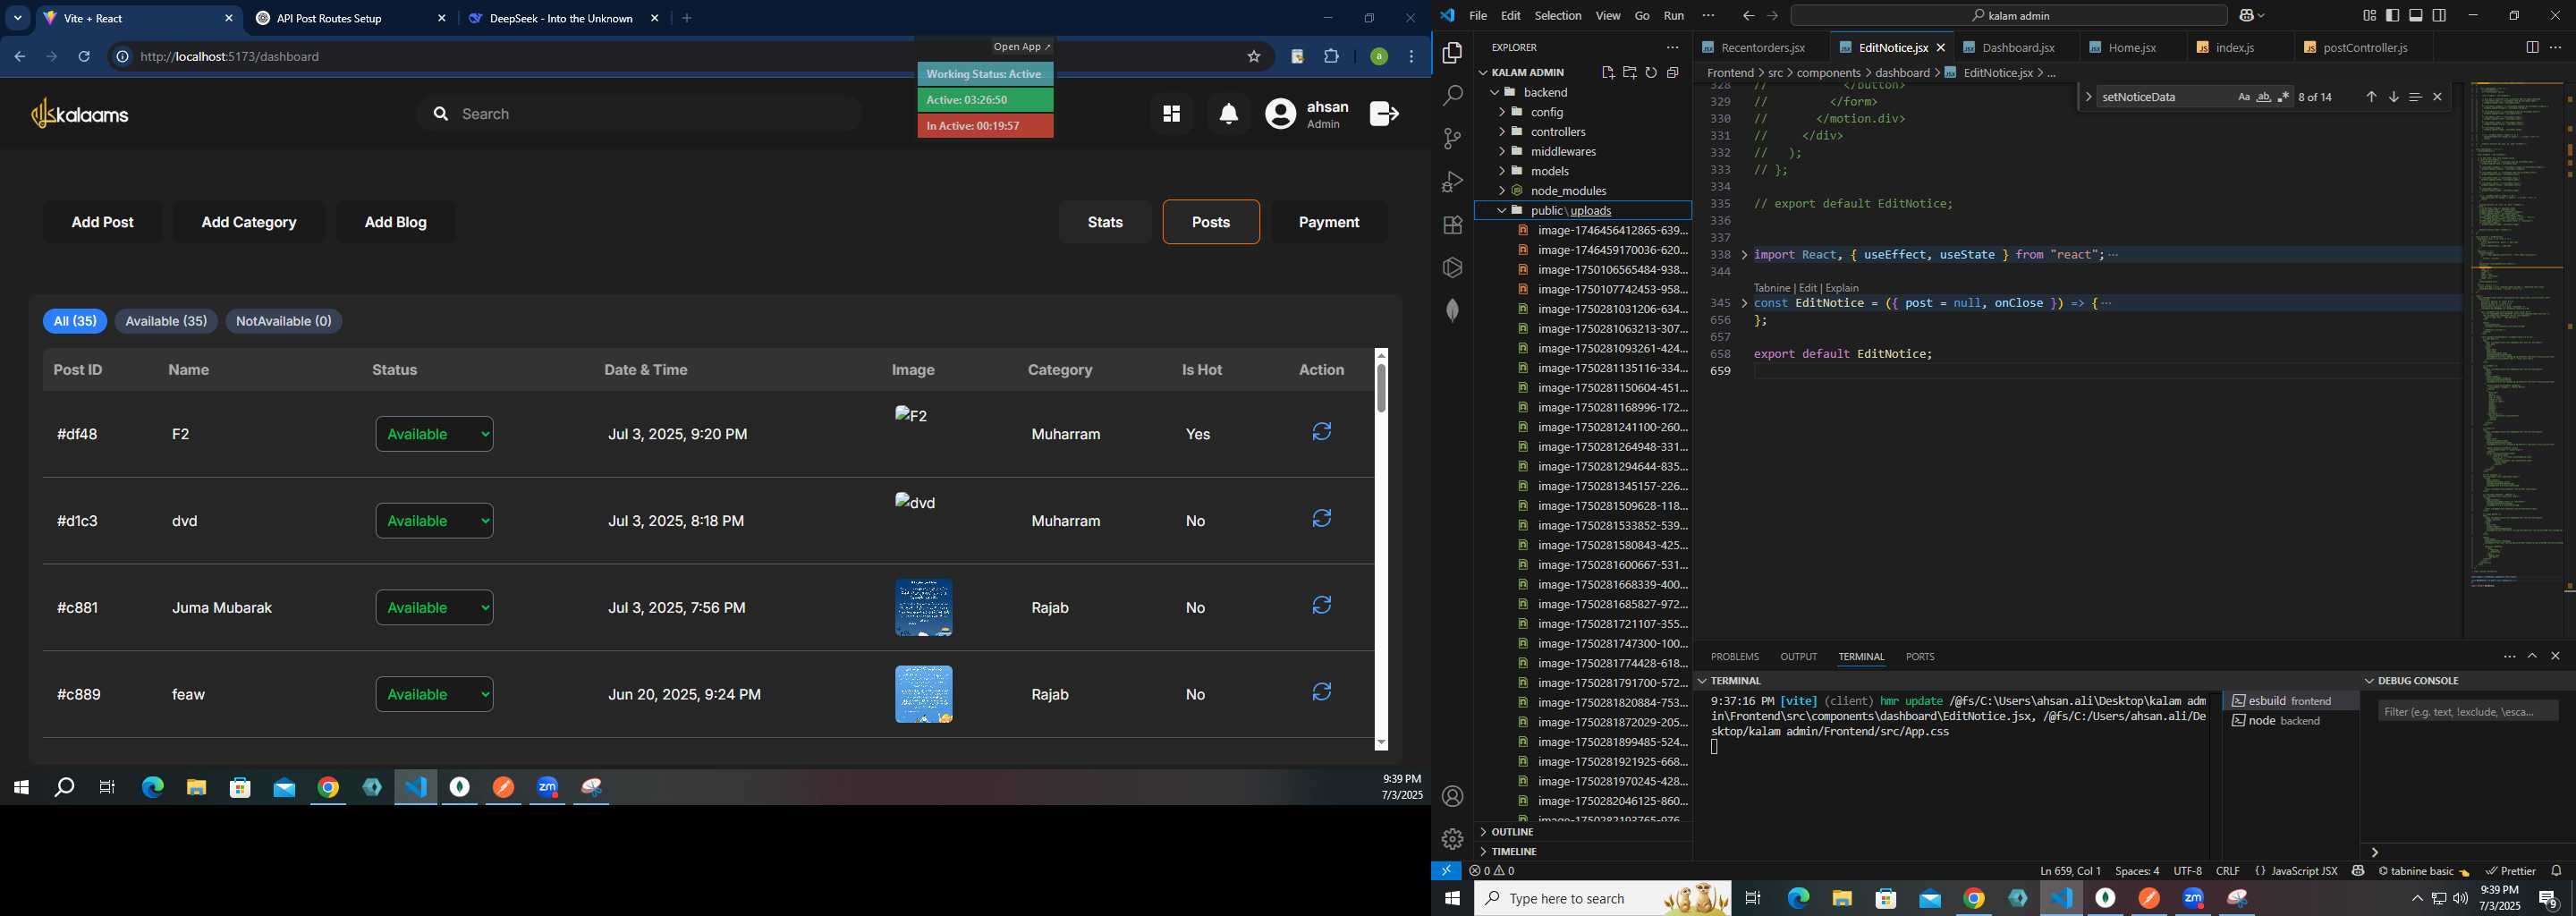
Task: Open the Payment section button
Action: coord(1329,222)
